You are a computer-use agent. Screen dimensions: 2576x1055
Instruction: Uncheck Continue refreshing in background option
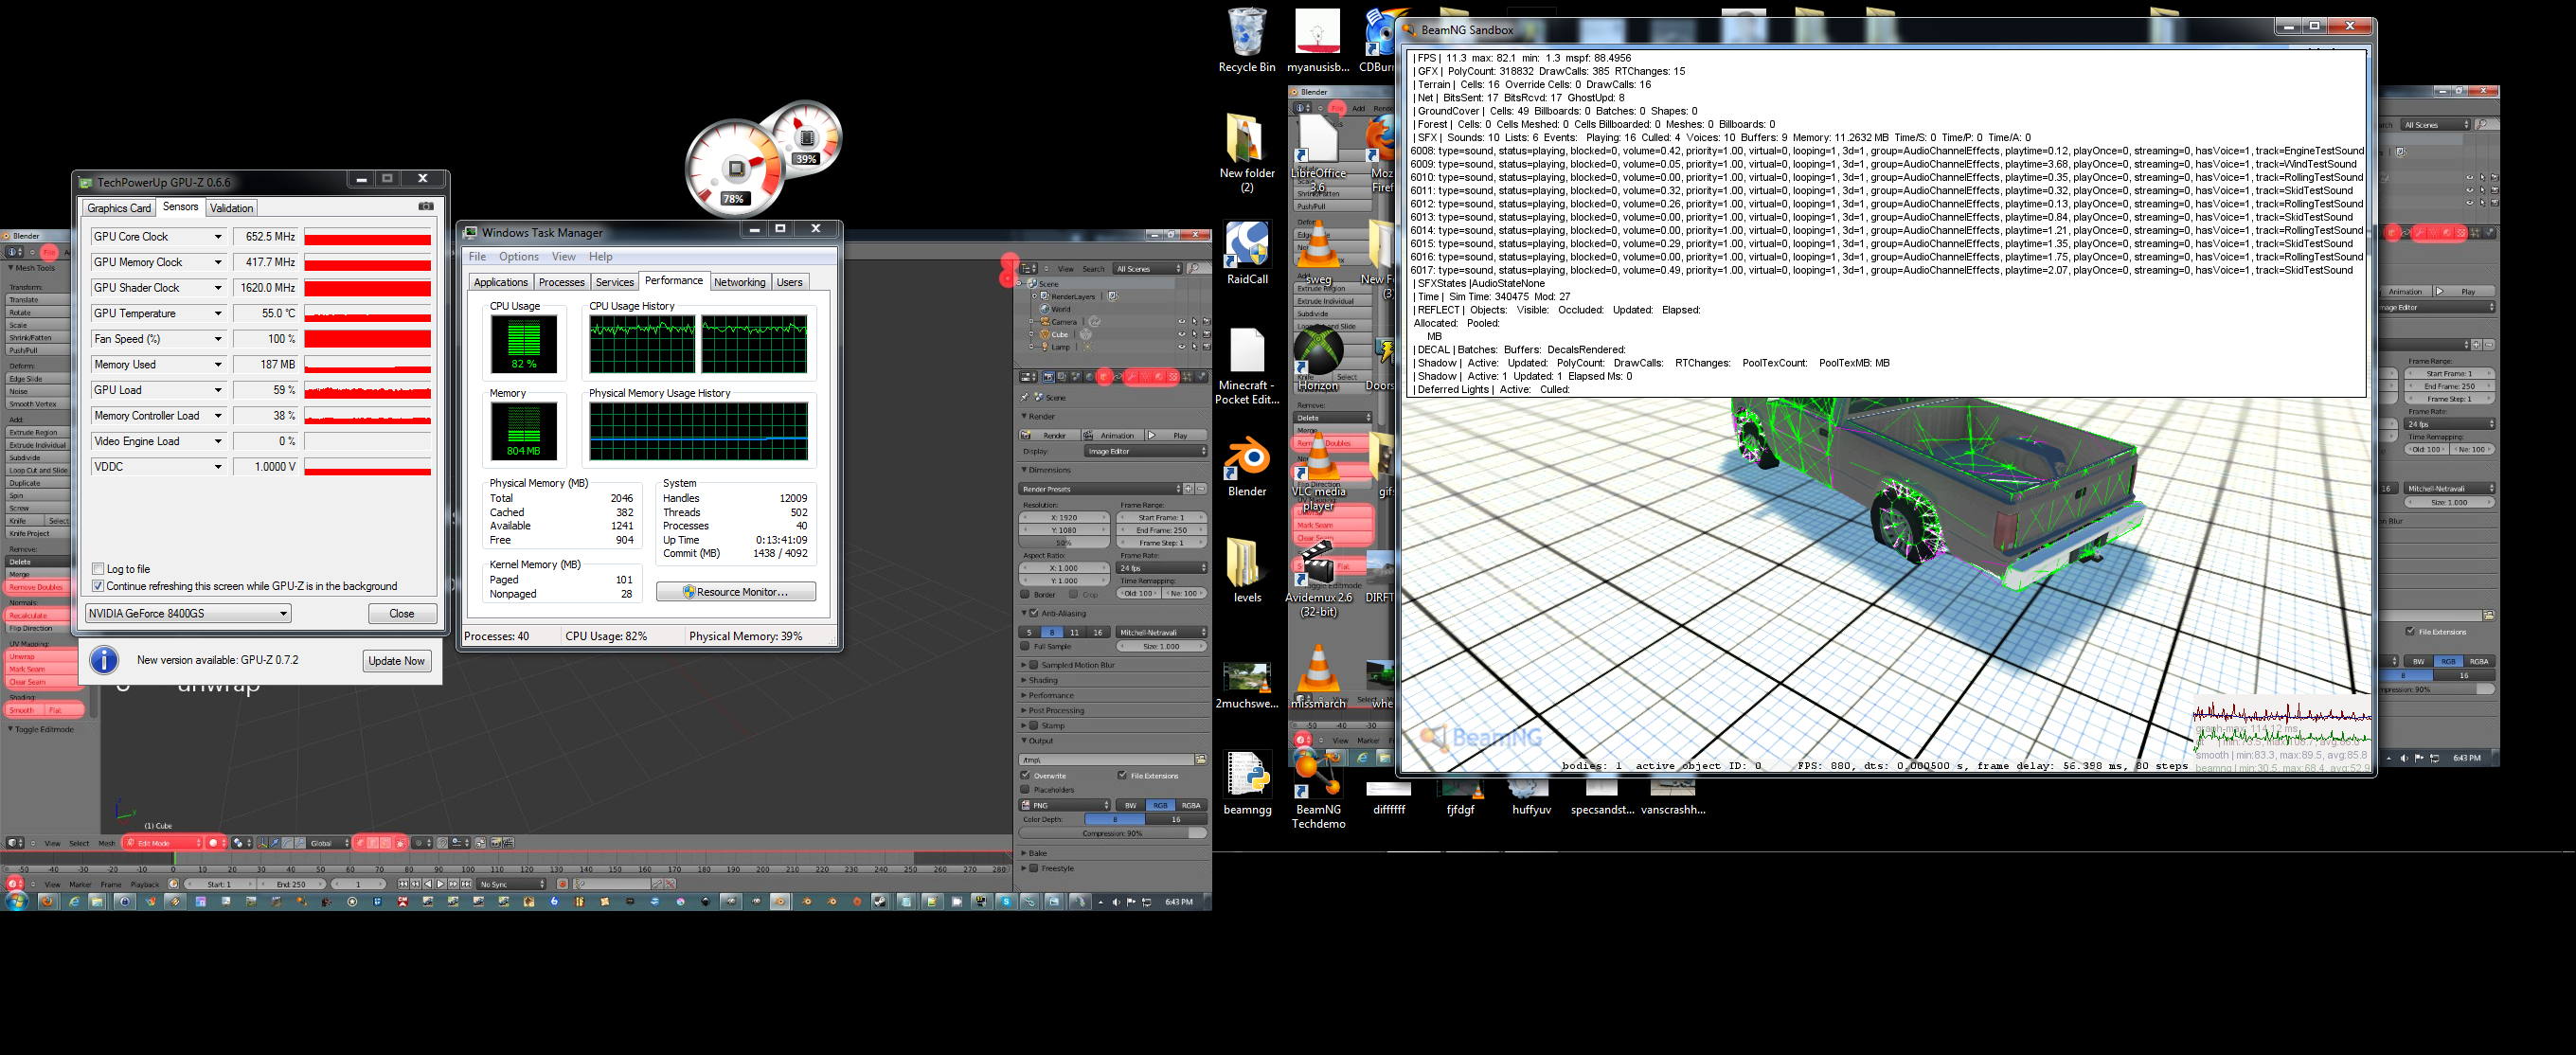(98, 586)
